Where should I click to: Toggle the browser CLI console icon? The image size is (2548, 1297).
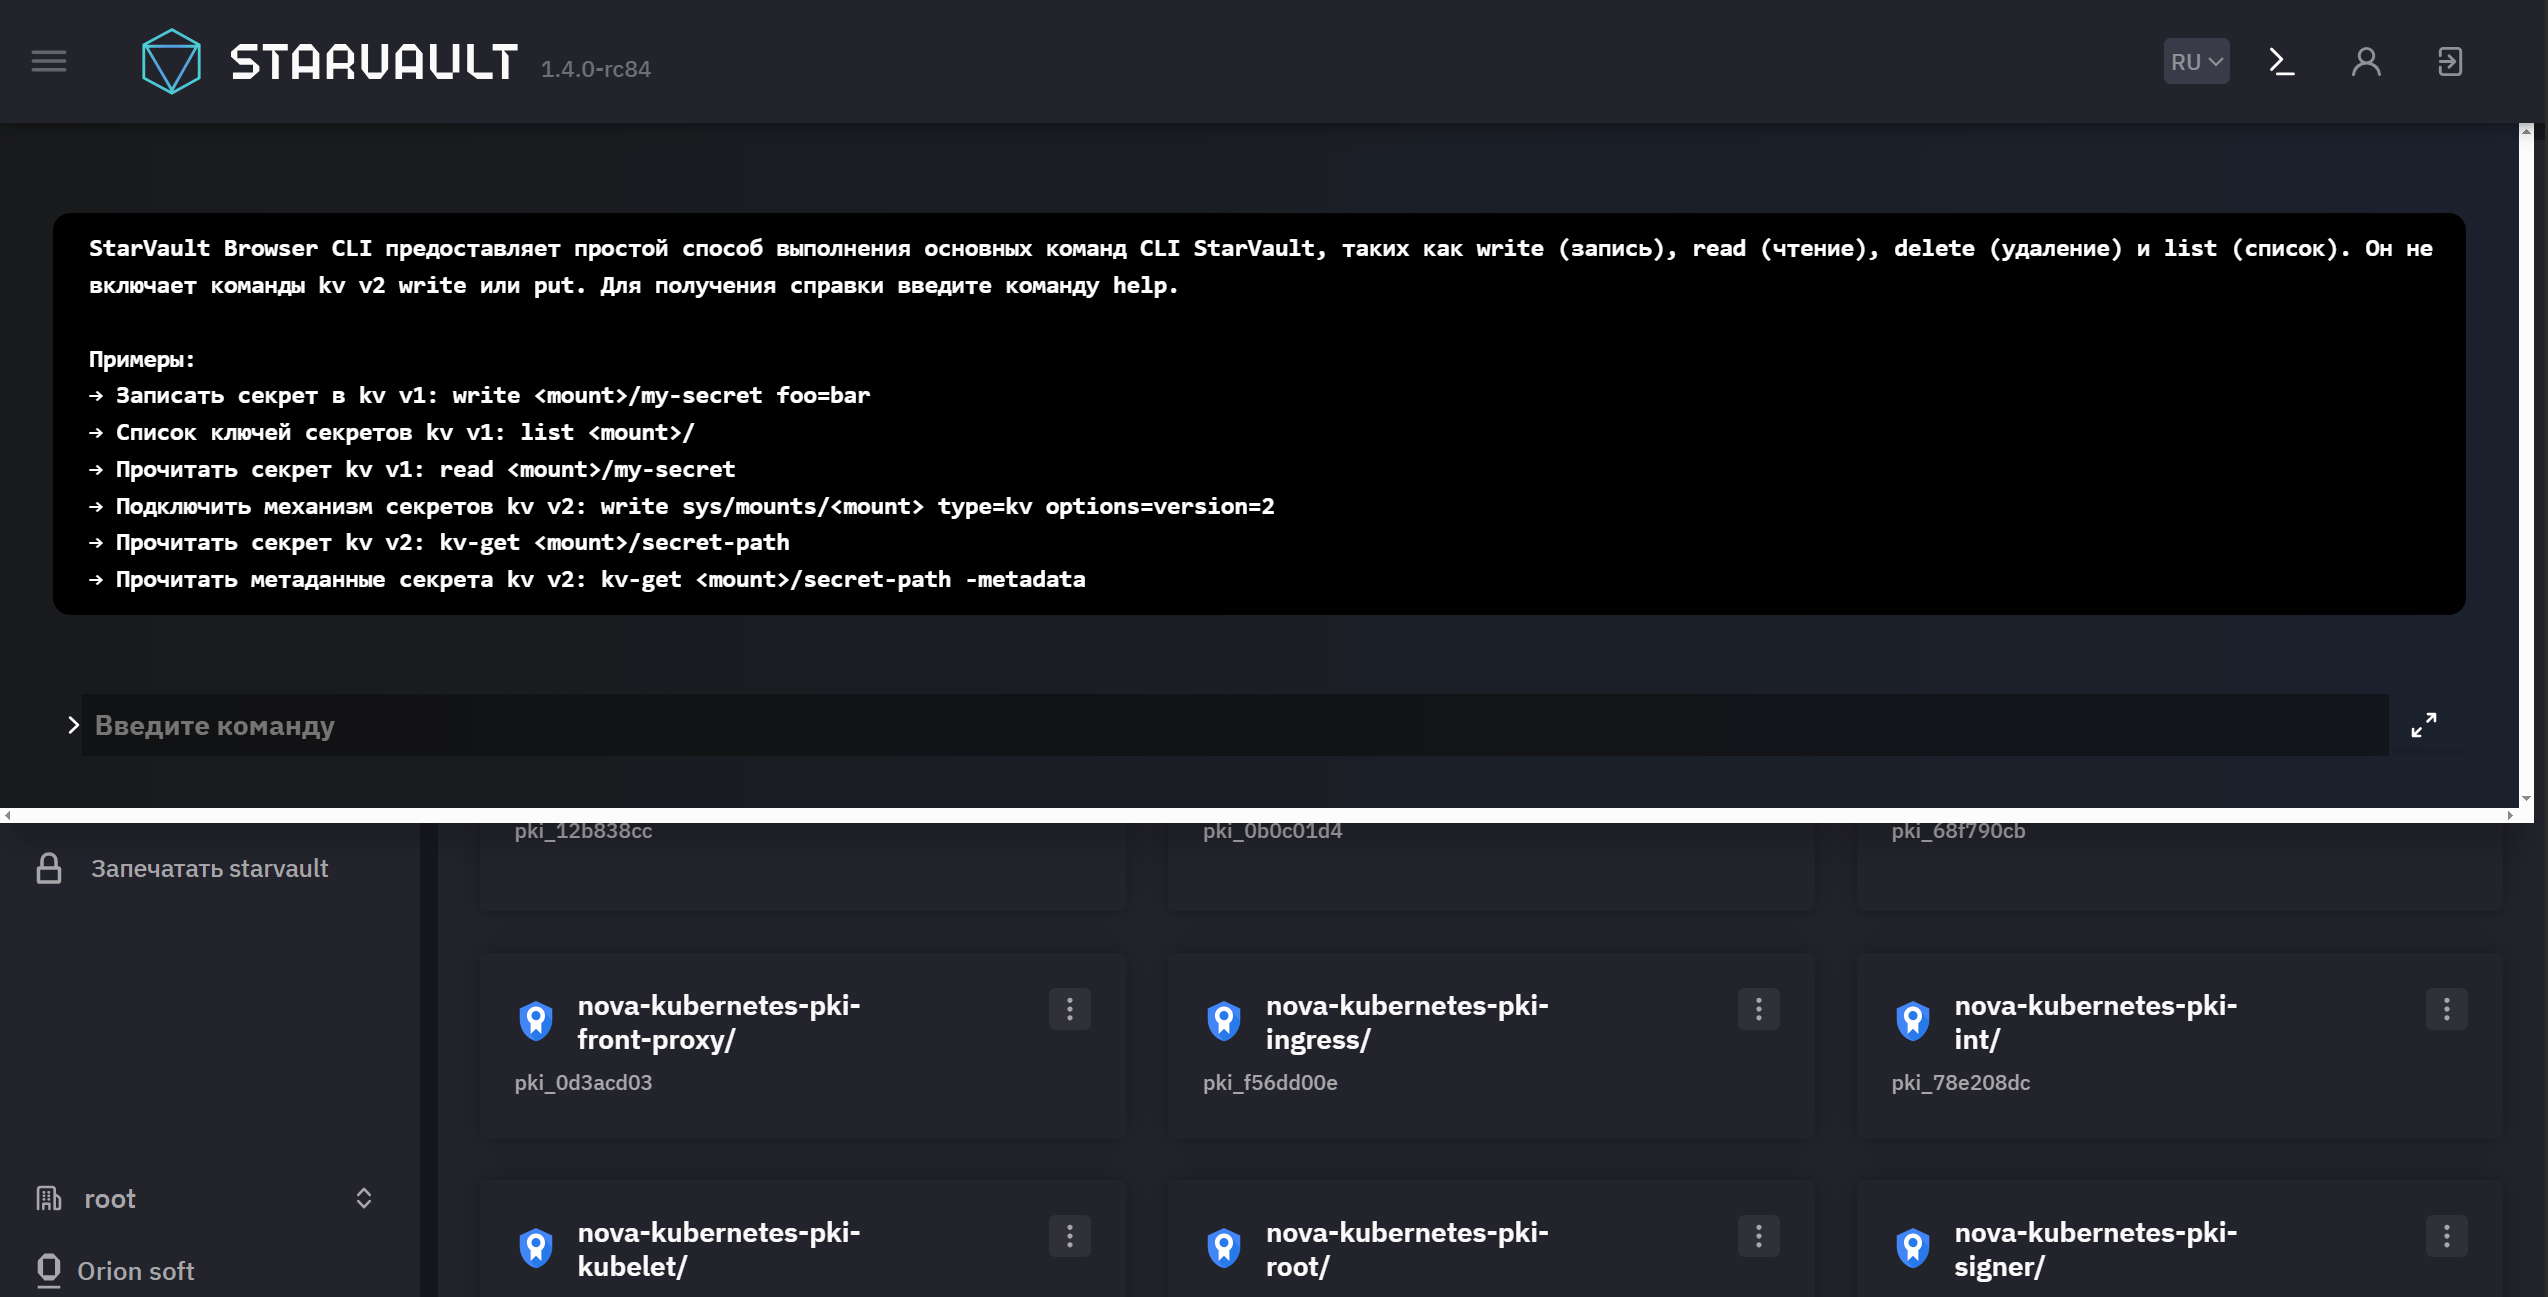tap(2281, 62)
